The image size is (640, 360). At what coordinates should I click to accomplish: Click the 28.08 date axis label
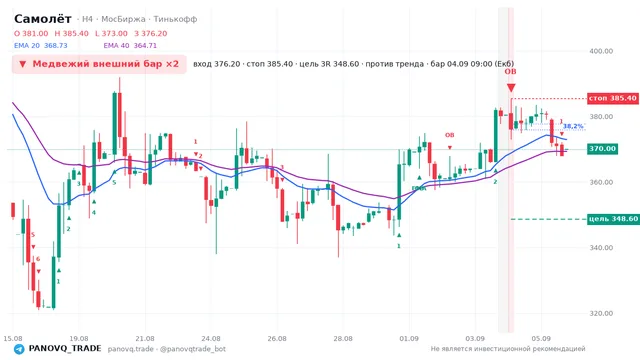point(343,338)
